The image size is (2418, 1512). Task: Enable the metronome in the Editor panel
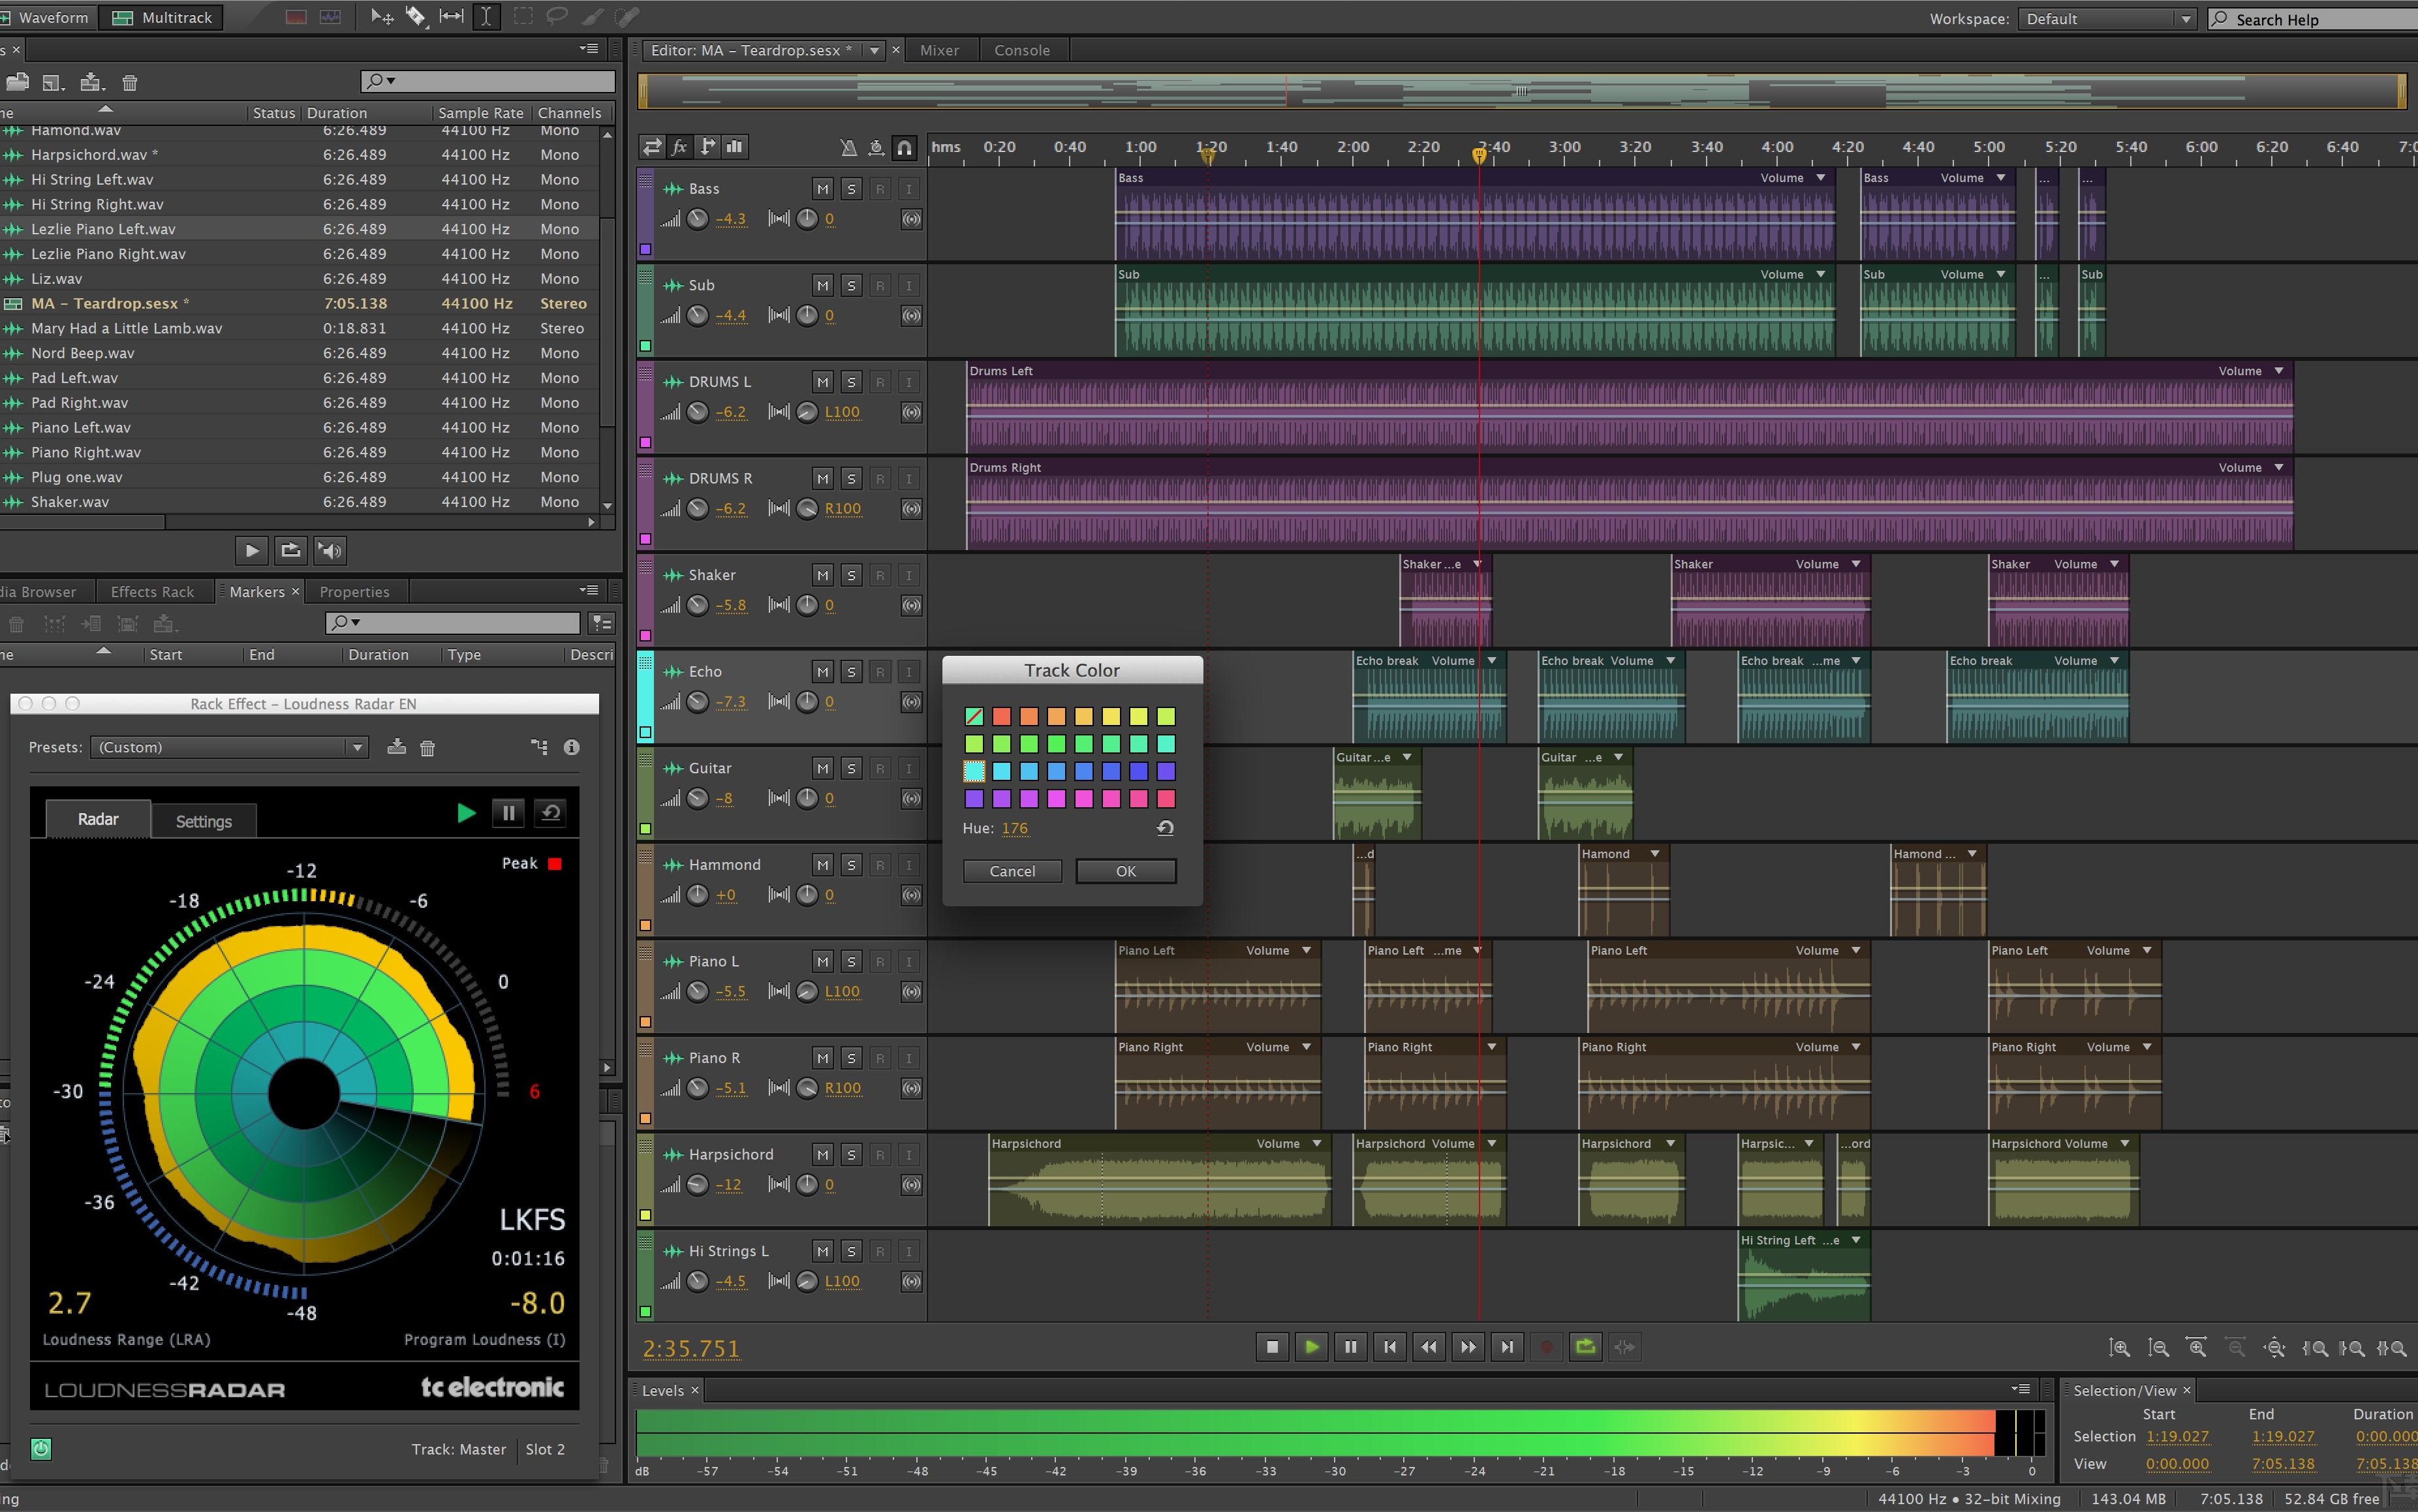(848, 147)
